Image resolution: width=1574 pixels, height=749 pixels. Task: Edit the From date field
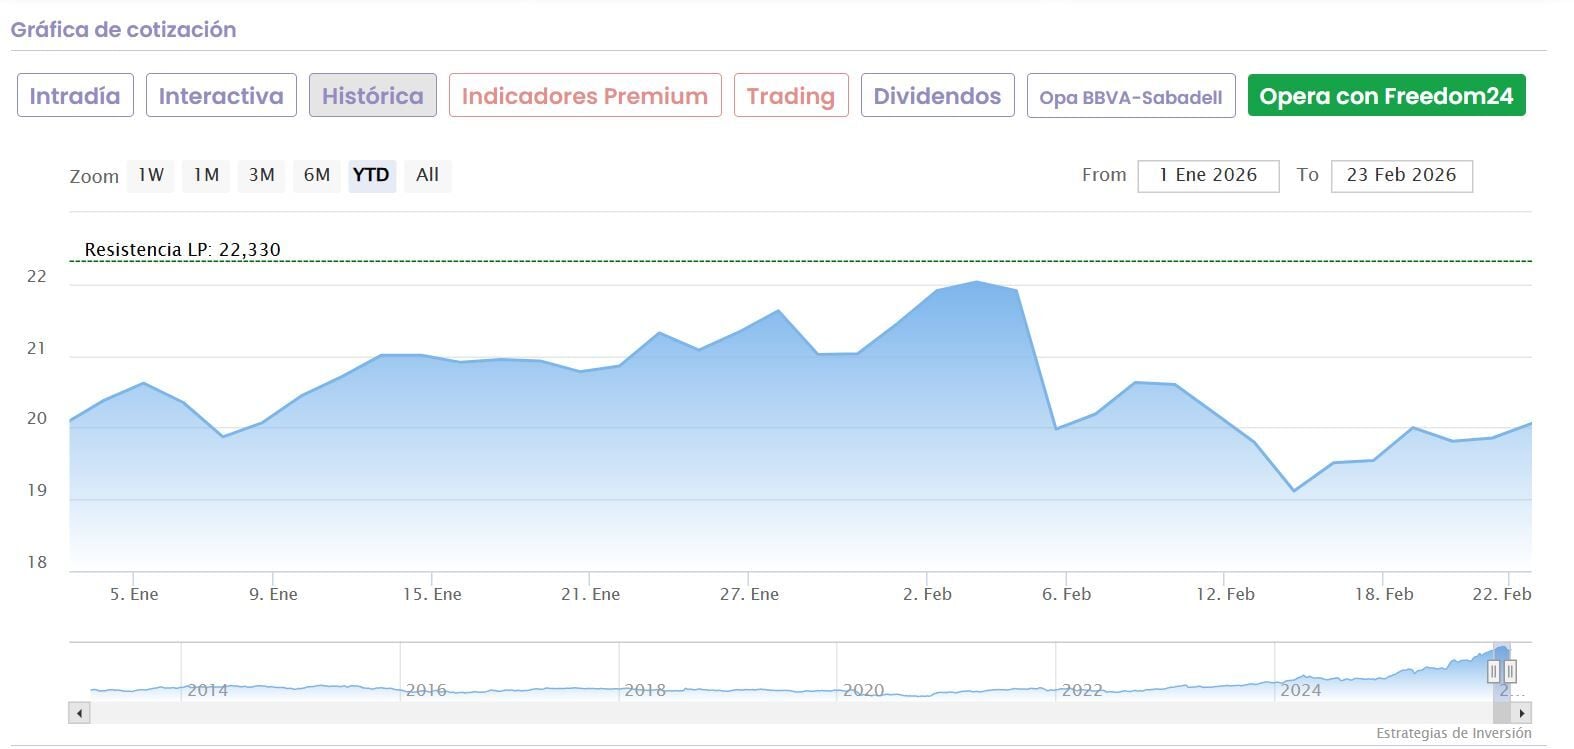pyautogui.click(x=1208, y=175)
